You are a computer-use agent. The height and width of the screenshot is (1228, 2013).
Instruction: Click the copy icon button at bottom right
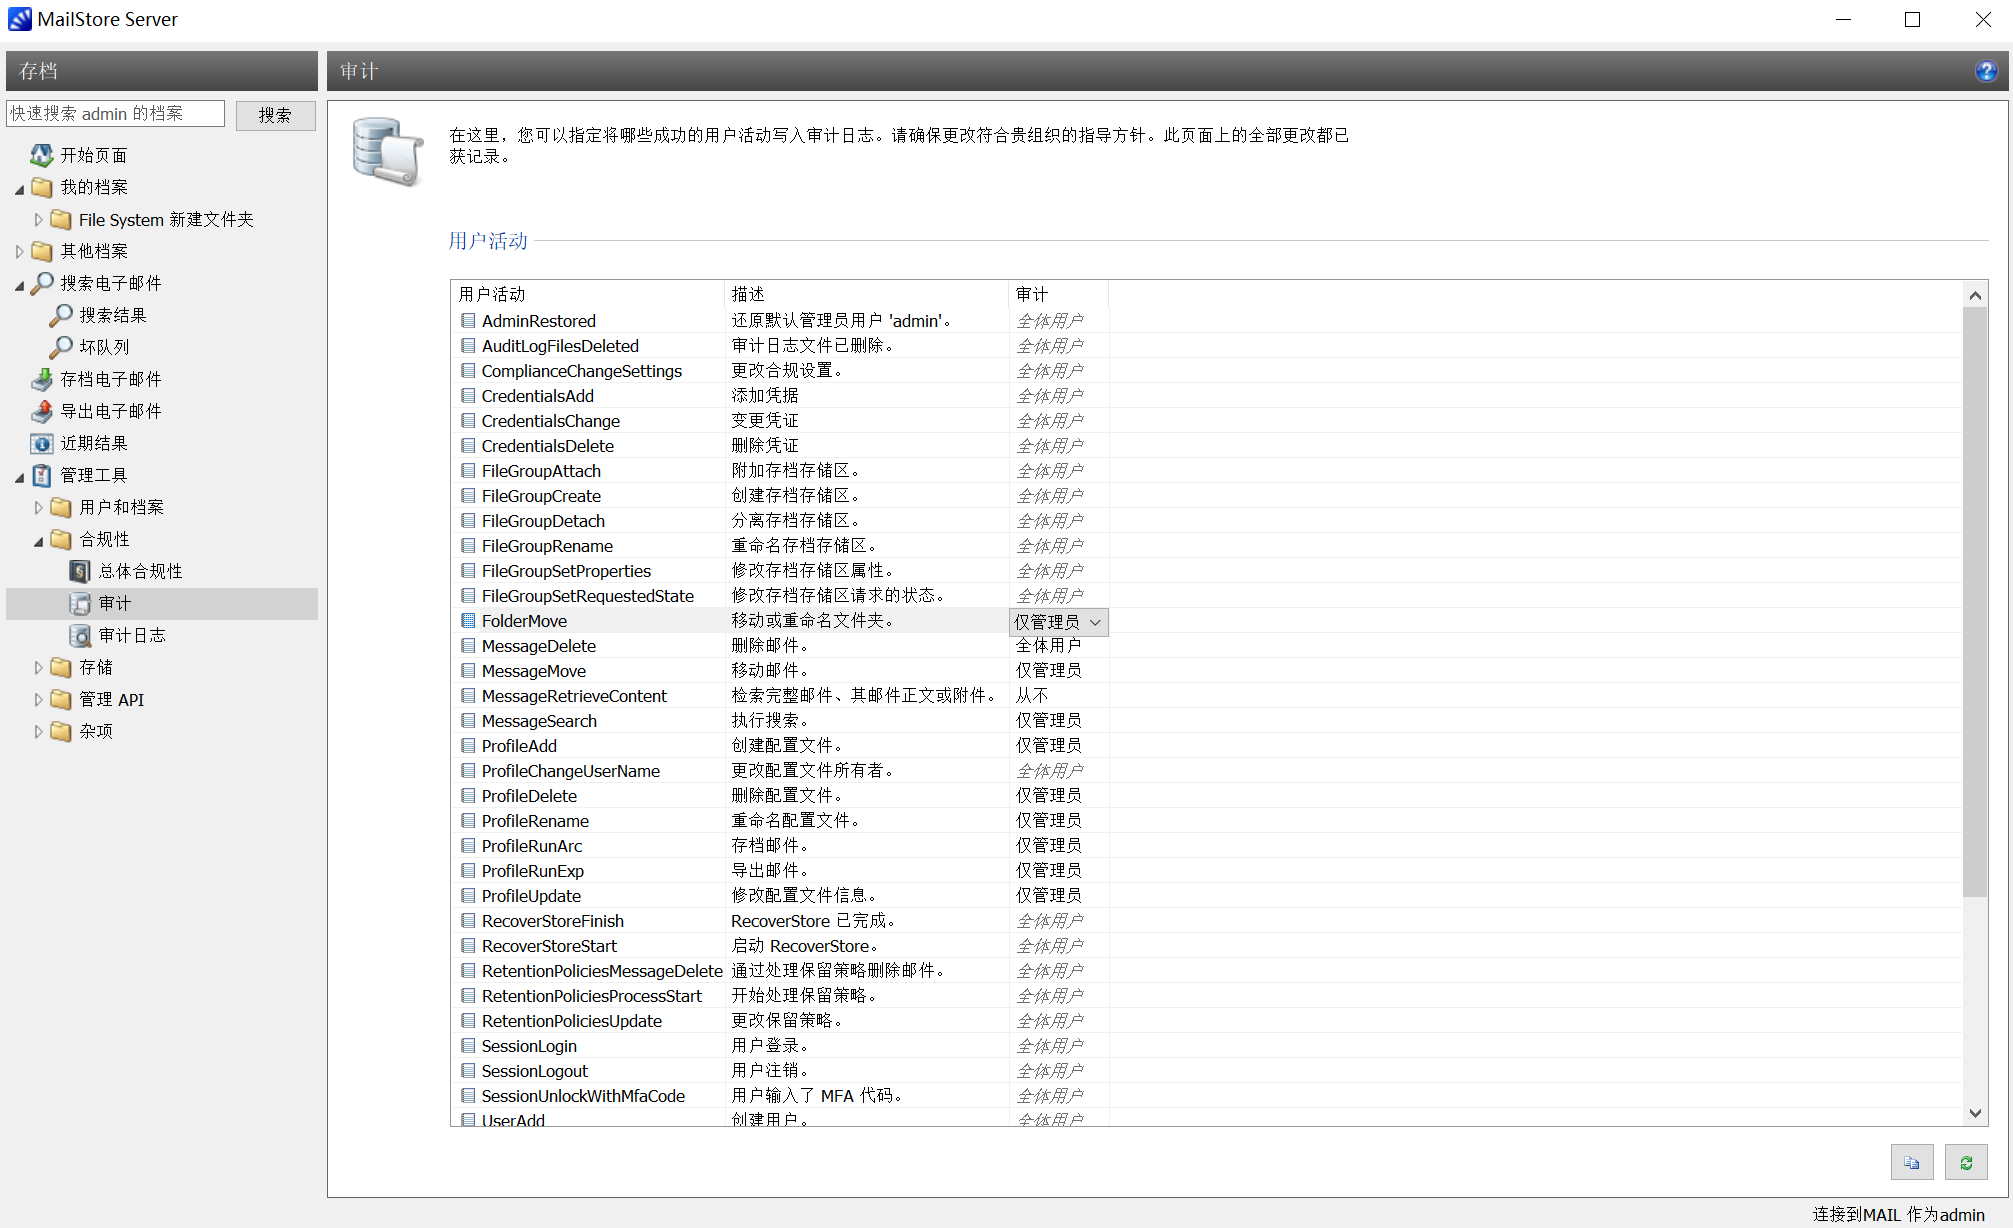(x=1912, y=1163)
